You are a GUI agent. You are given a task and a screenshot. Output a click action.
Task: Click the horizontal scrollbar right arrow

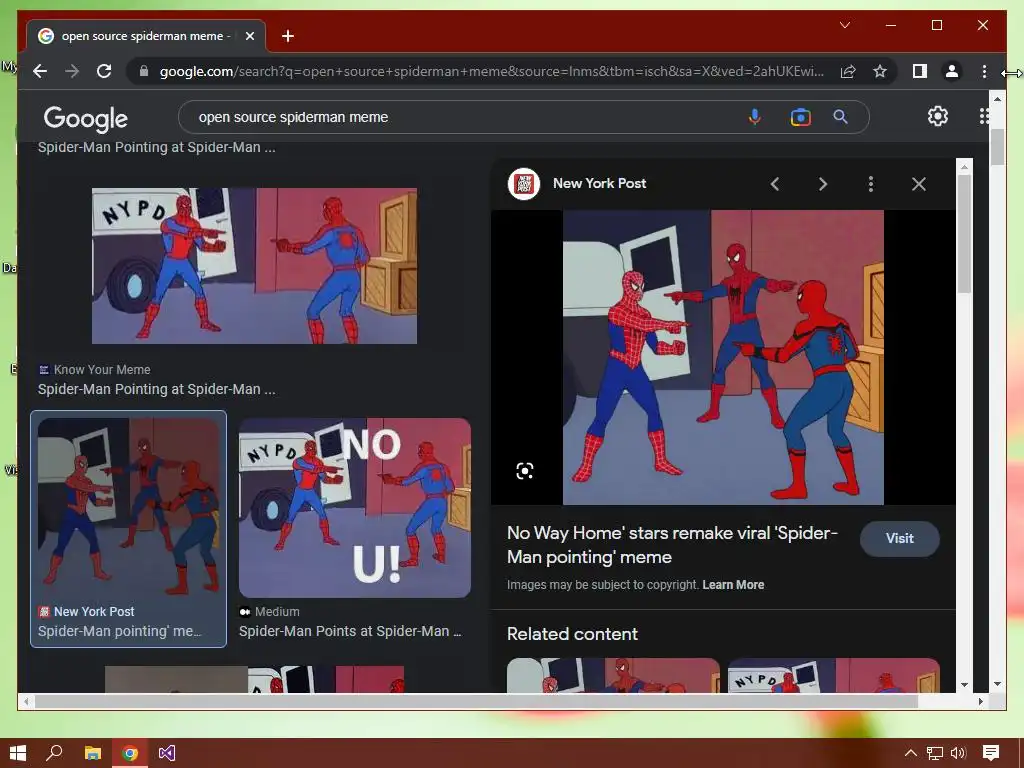[x=981, y=701]
